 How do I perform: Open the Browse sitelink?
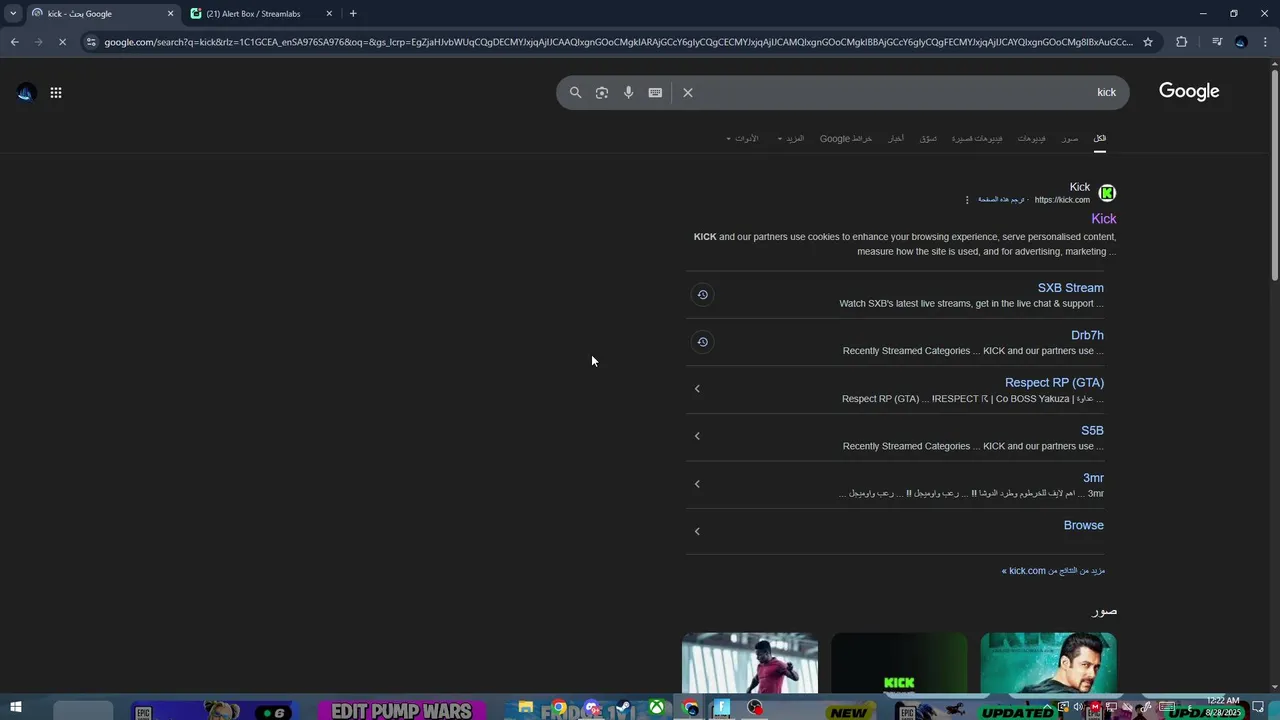(1084, 525)
